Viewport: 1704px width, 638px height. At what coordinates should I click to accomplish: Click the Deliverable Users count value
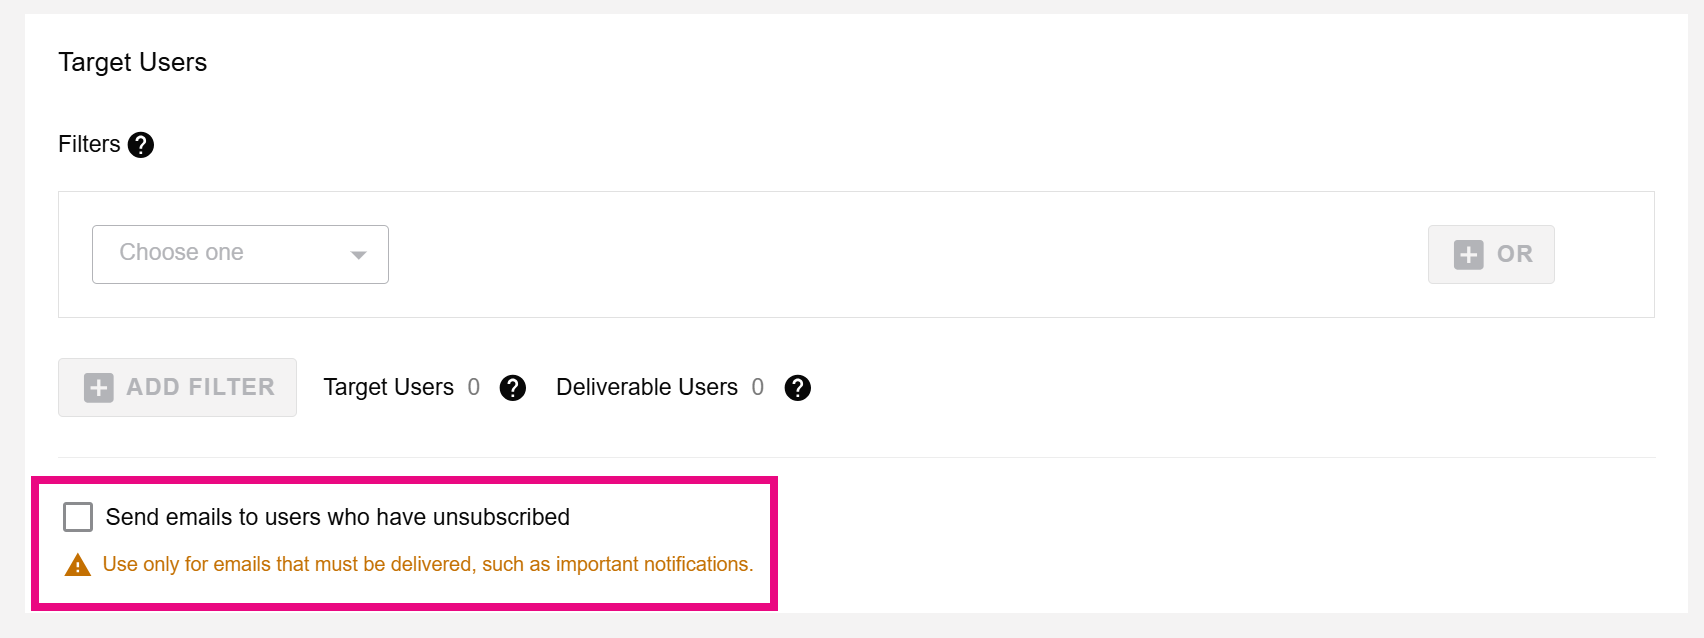tap(758, 387)
